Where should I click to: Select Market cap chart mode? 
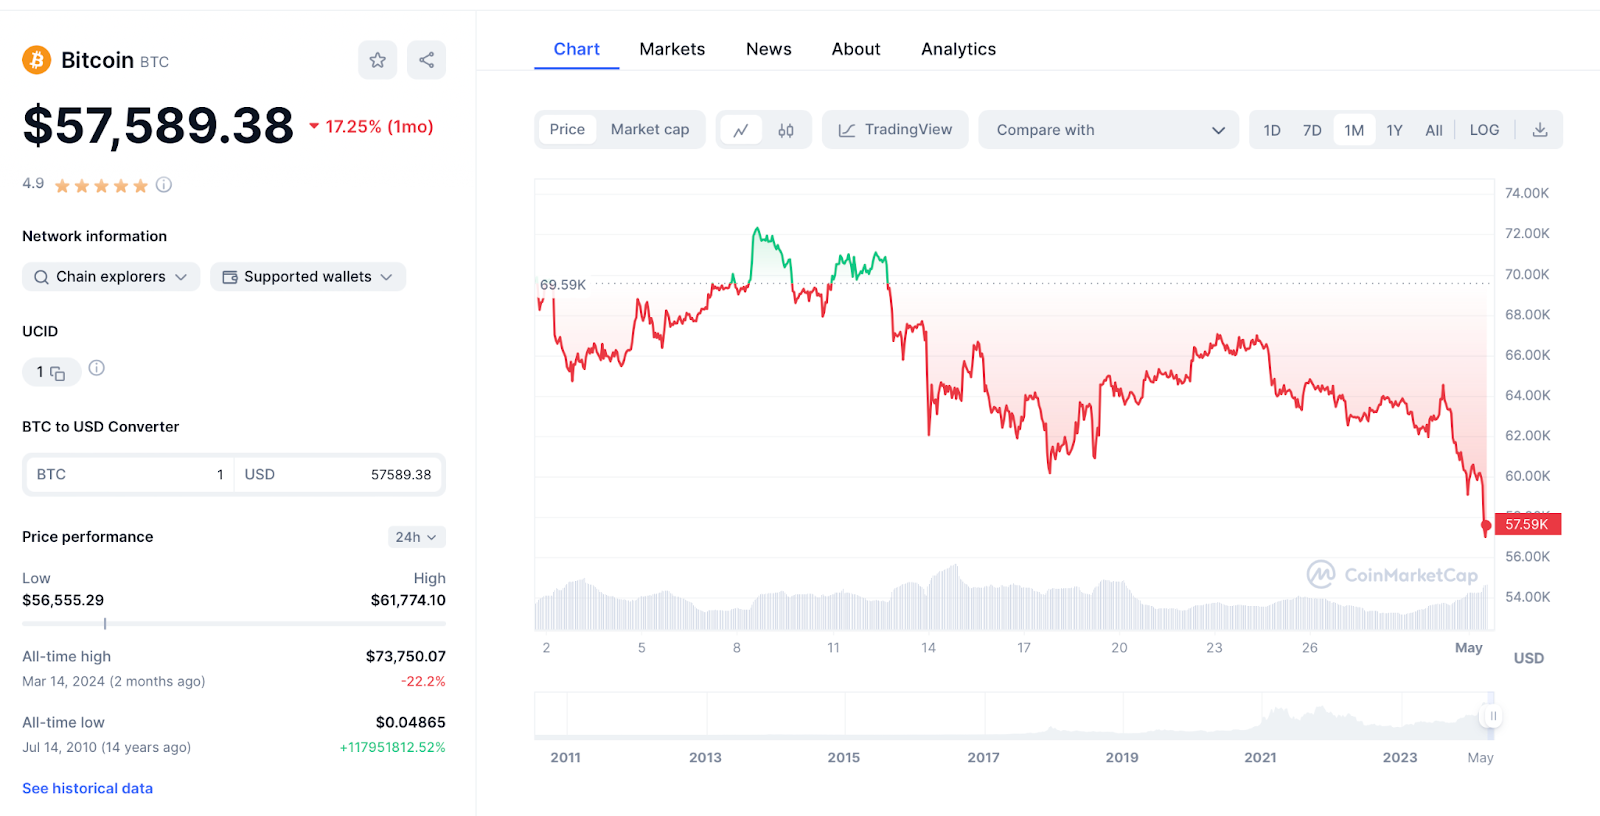click(650, 130)
